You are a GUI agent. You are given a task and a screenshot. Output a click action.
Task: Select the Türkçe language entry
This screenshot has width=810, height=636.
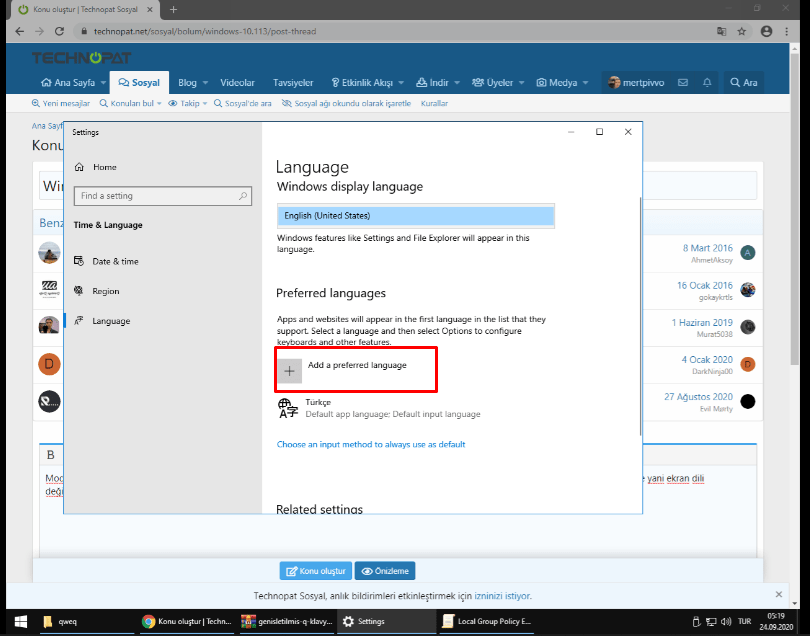380,408
